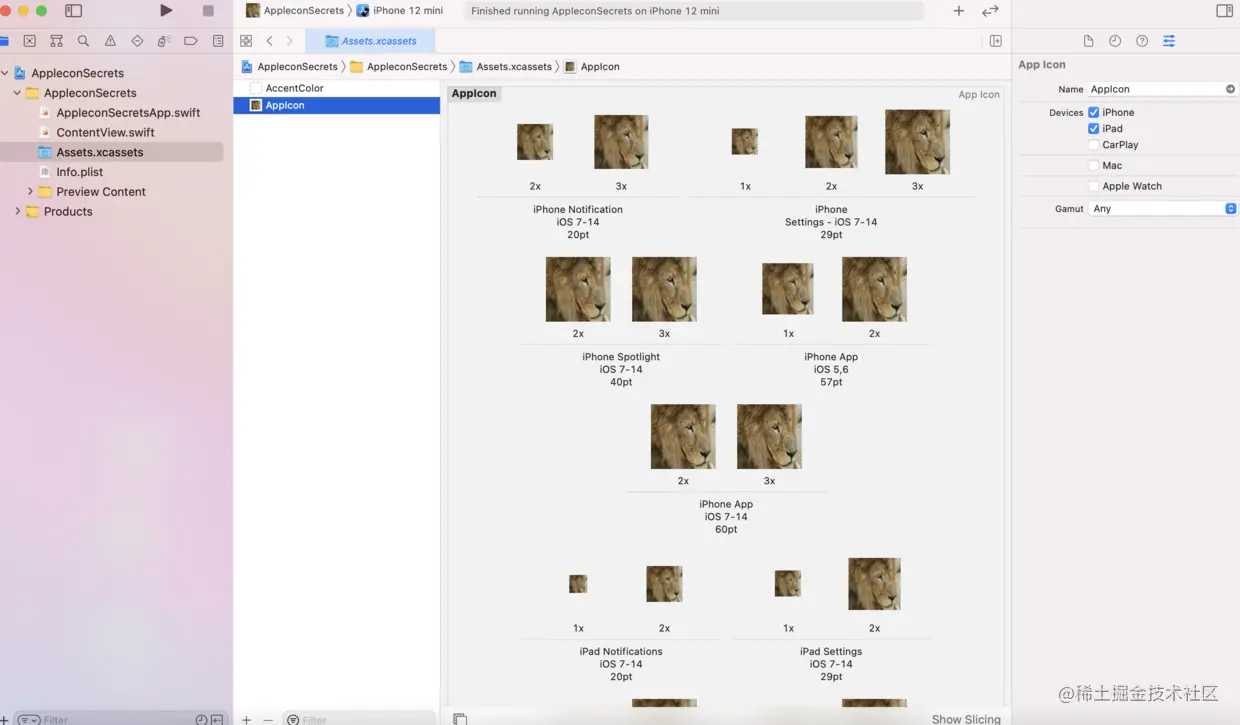Remove selected asset with minus button
Viewport: 1240px width, 725px height.
tap(268, 719)
